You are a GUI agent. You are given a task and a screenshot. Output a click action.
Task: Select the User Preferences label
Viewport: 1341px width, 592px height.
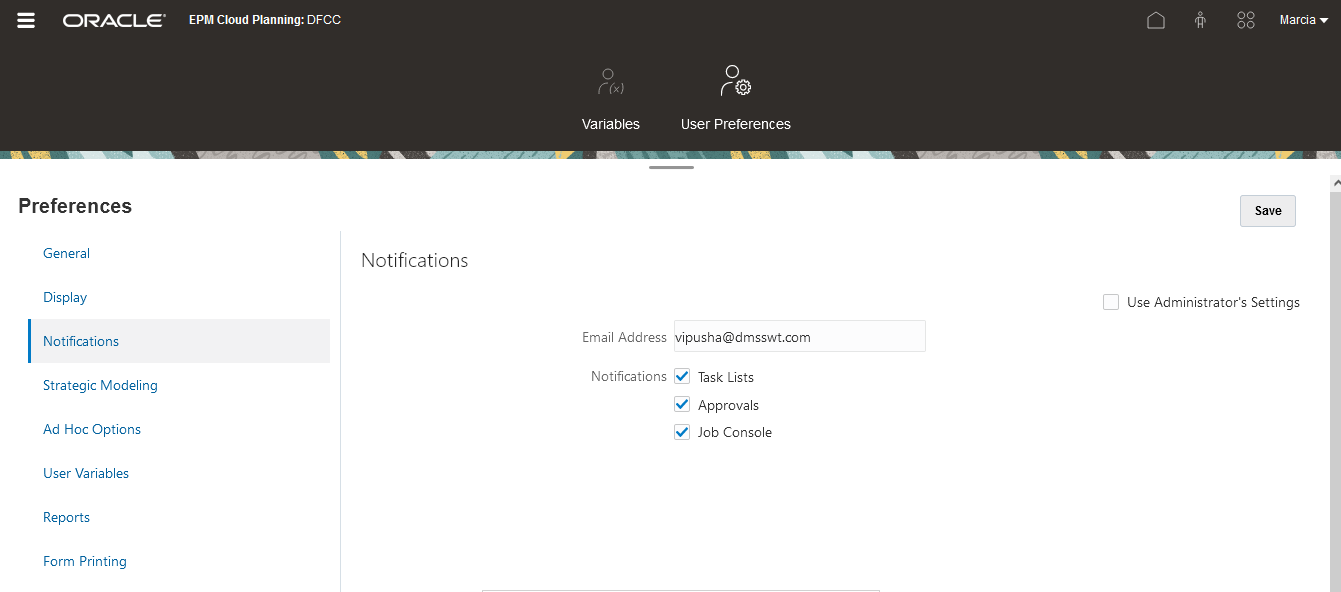[x=736, y=124]
